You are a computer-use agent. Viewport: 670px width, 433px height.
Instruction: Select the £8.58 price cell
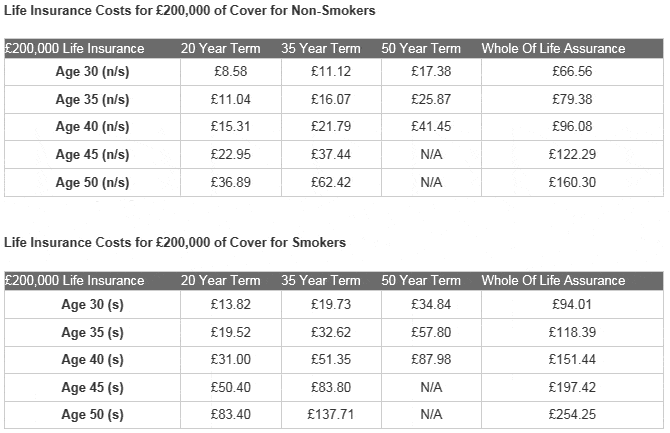click(231, 71)
